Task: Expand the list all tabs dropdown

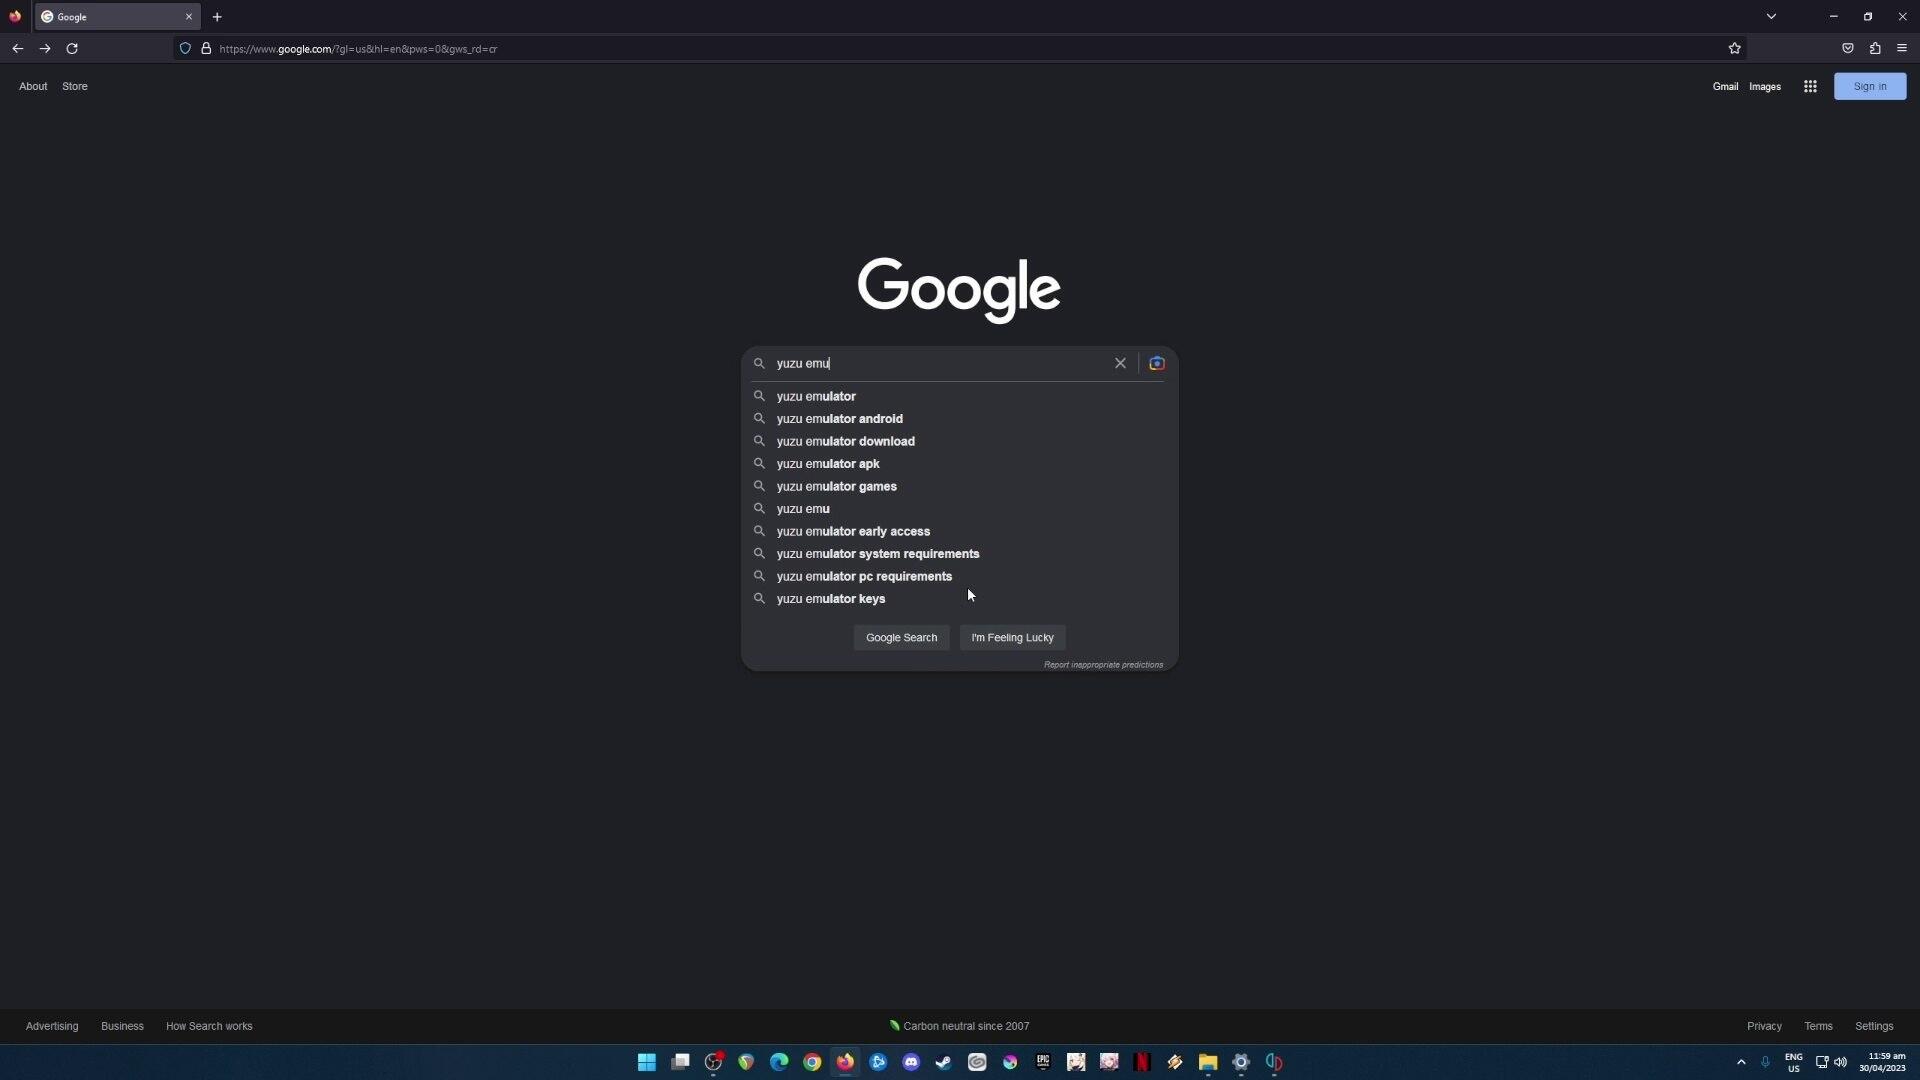Action: [x=1771, y=17]
